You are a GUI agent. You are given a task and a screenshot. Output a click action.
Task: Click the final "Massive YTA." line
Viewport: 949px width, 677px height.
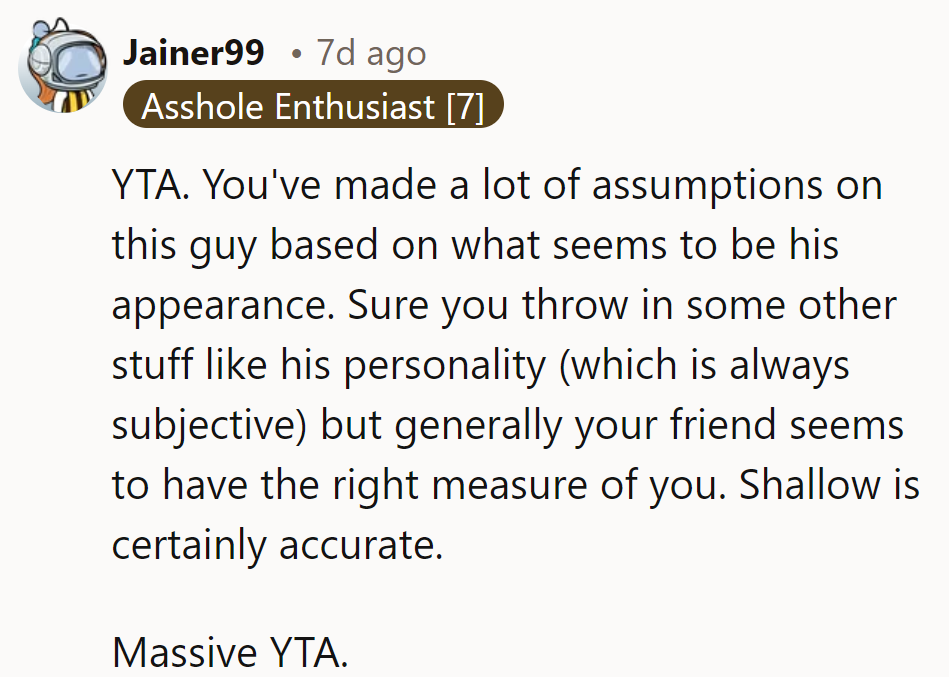tap(231, 652)
